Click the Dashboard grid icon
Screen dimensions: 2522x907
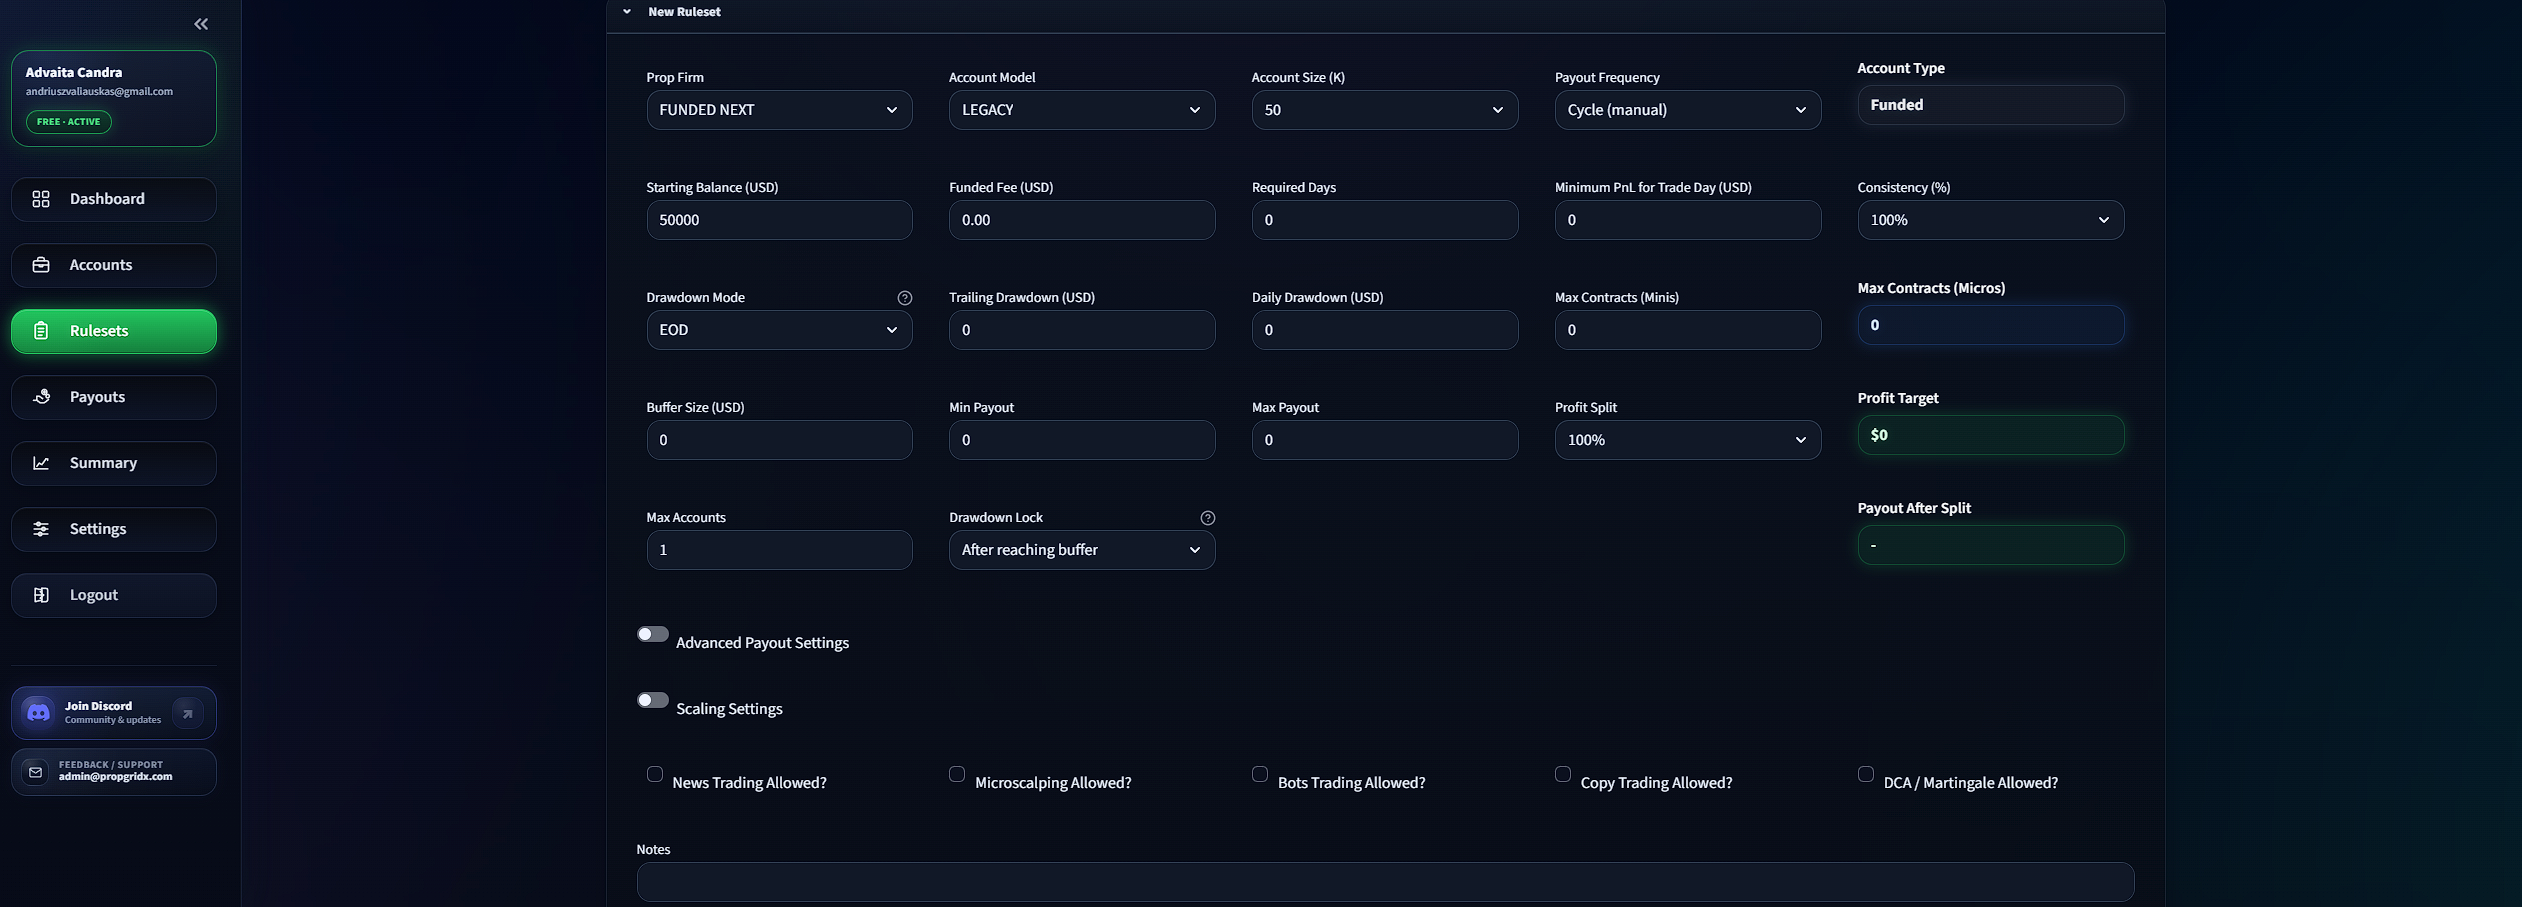tap(41, 199)
